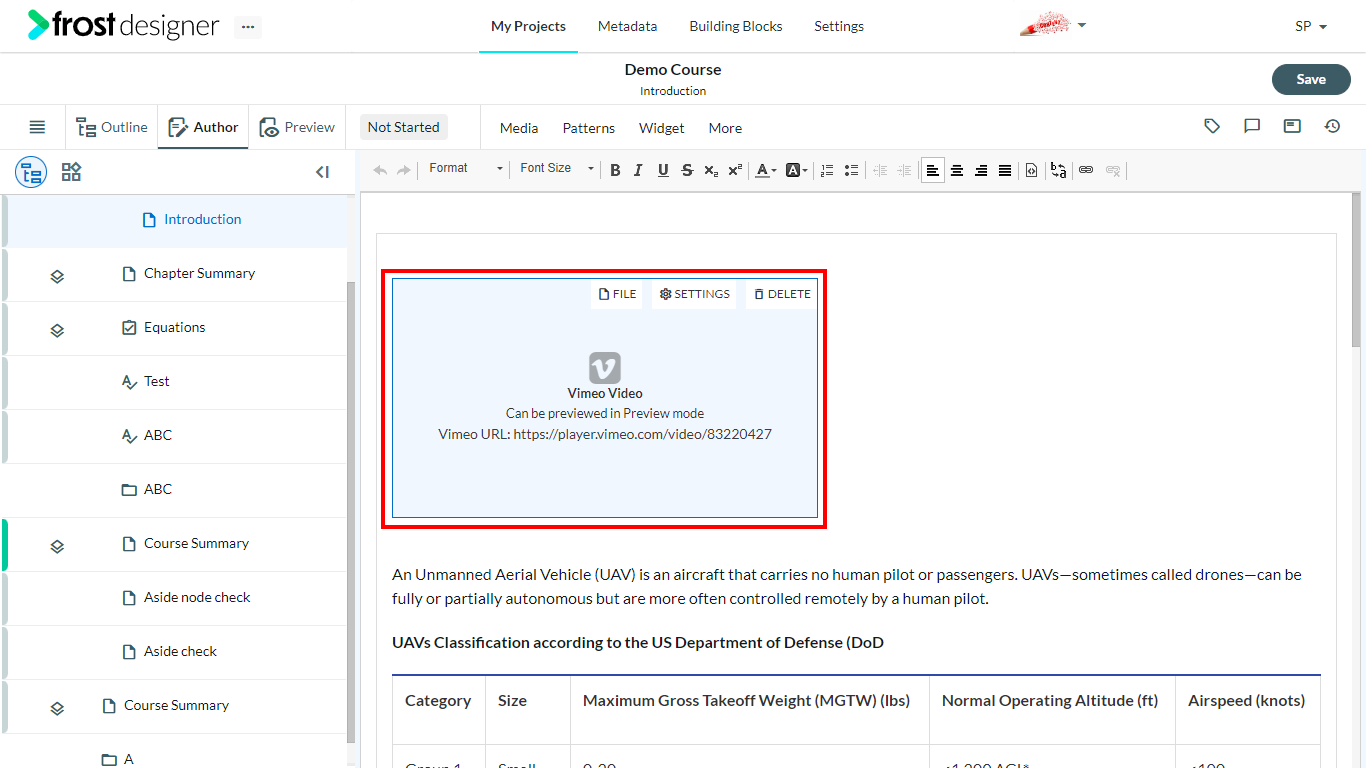Image resolution: width=1366 pixels, height=768 pixels.
Task: Click the Redo arrow
Action: (403, 170)
